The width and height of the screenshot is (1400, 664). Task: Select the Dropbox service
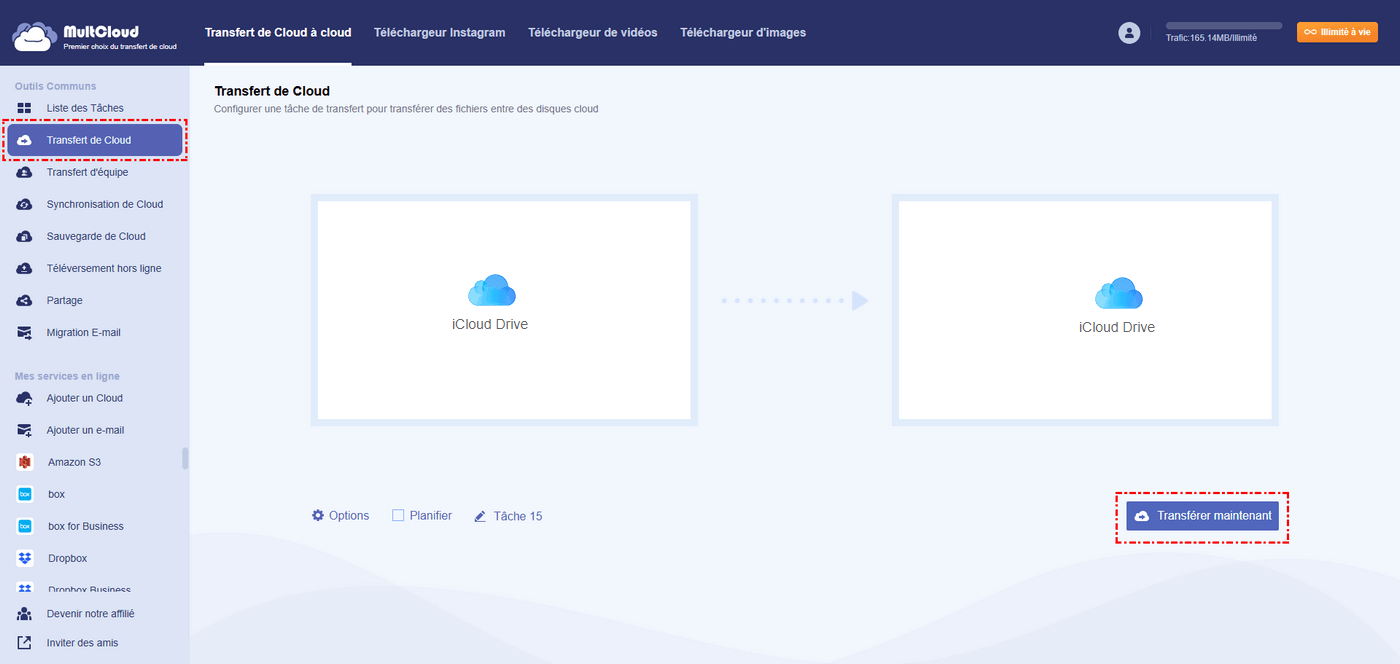coord(67,558)
